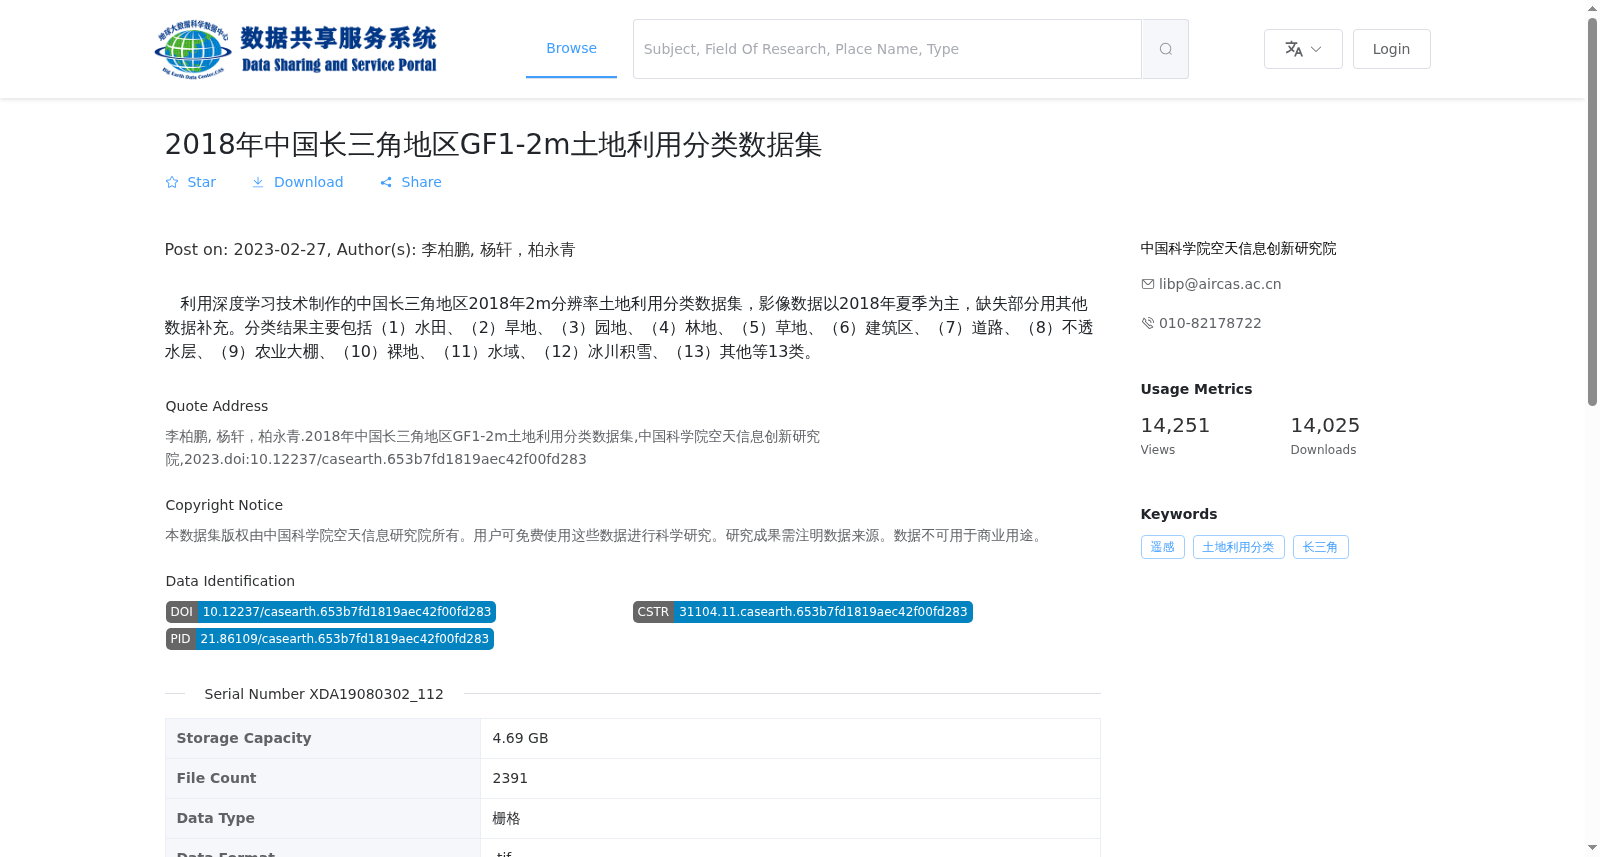Select the 长三角 keyword tag
Image resolution: width=1600 pixels, height=857 pixels.
pos(1320,547)
